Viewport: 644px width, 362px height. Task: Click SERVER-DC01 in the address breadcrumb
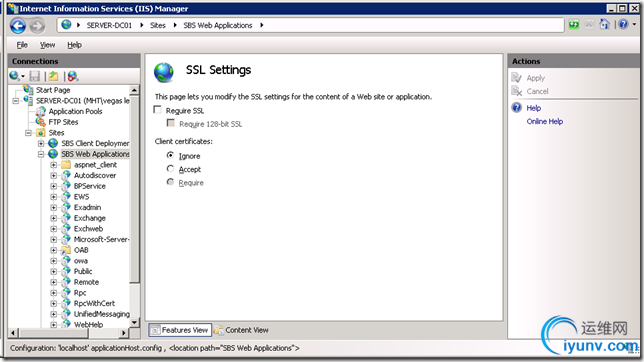[x=109, y=25]
